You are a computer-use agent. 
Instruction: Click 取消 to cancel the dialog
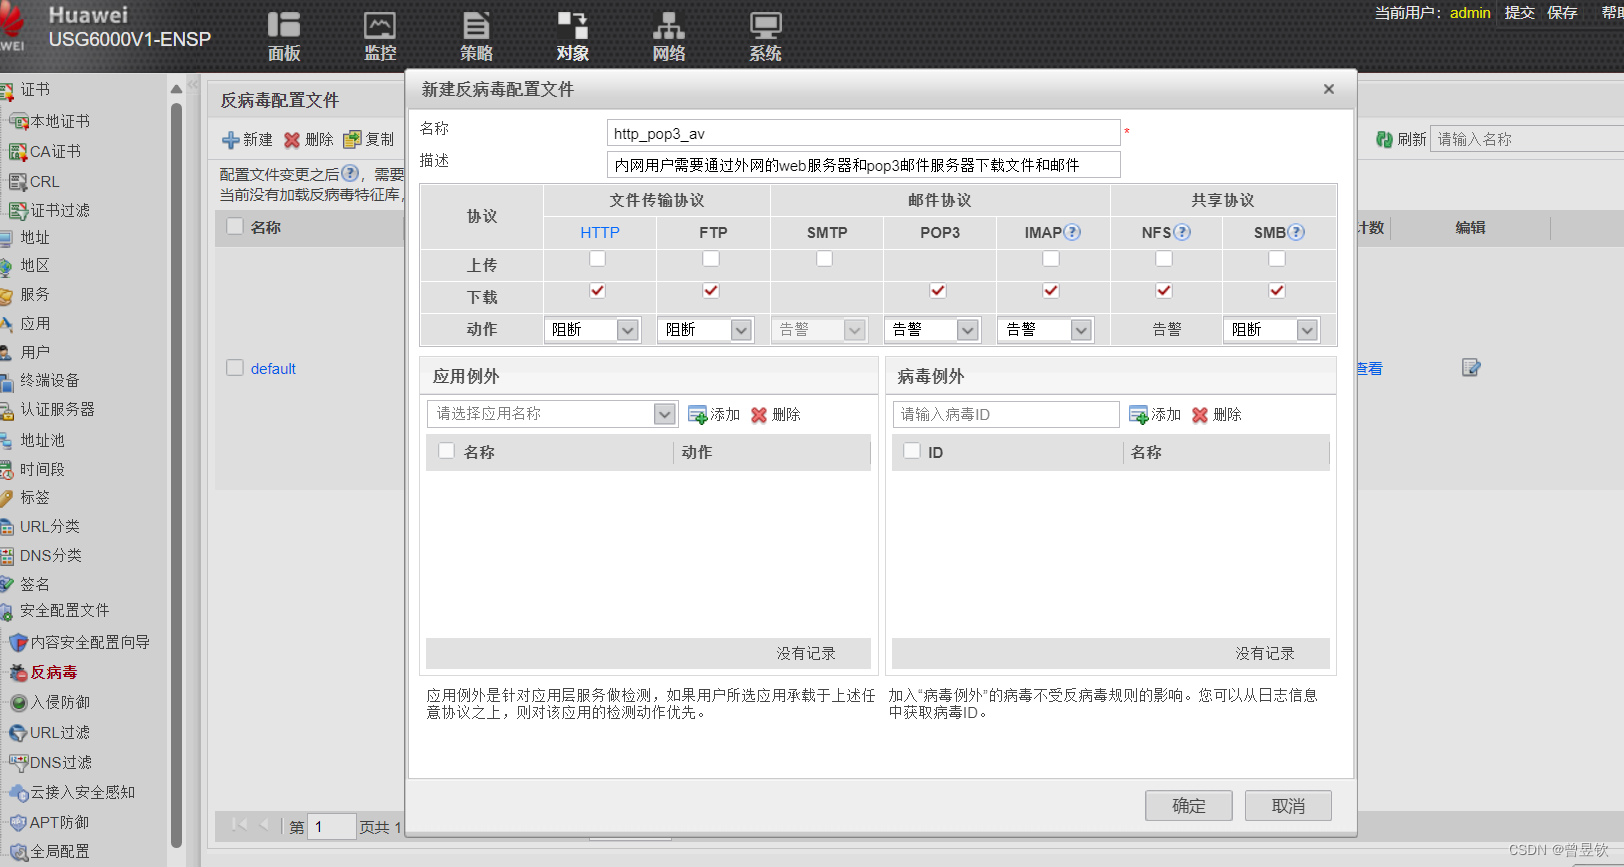pos(1288,806)
